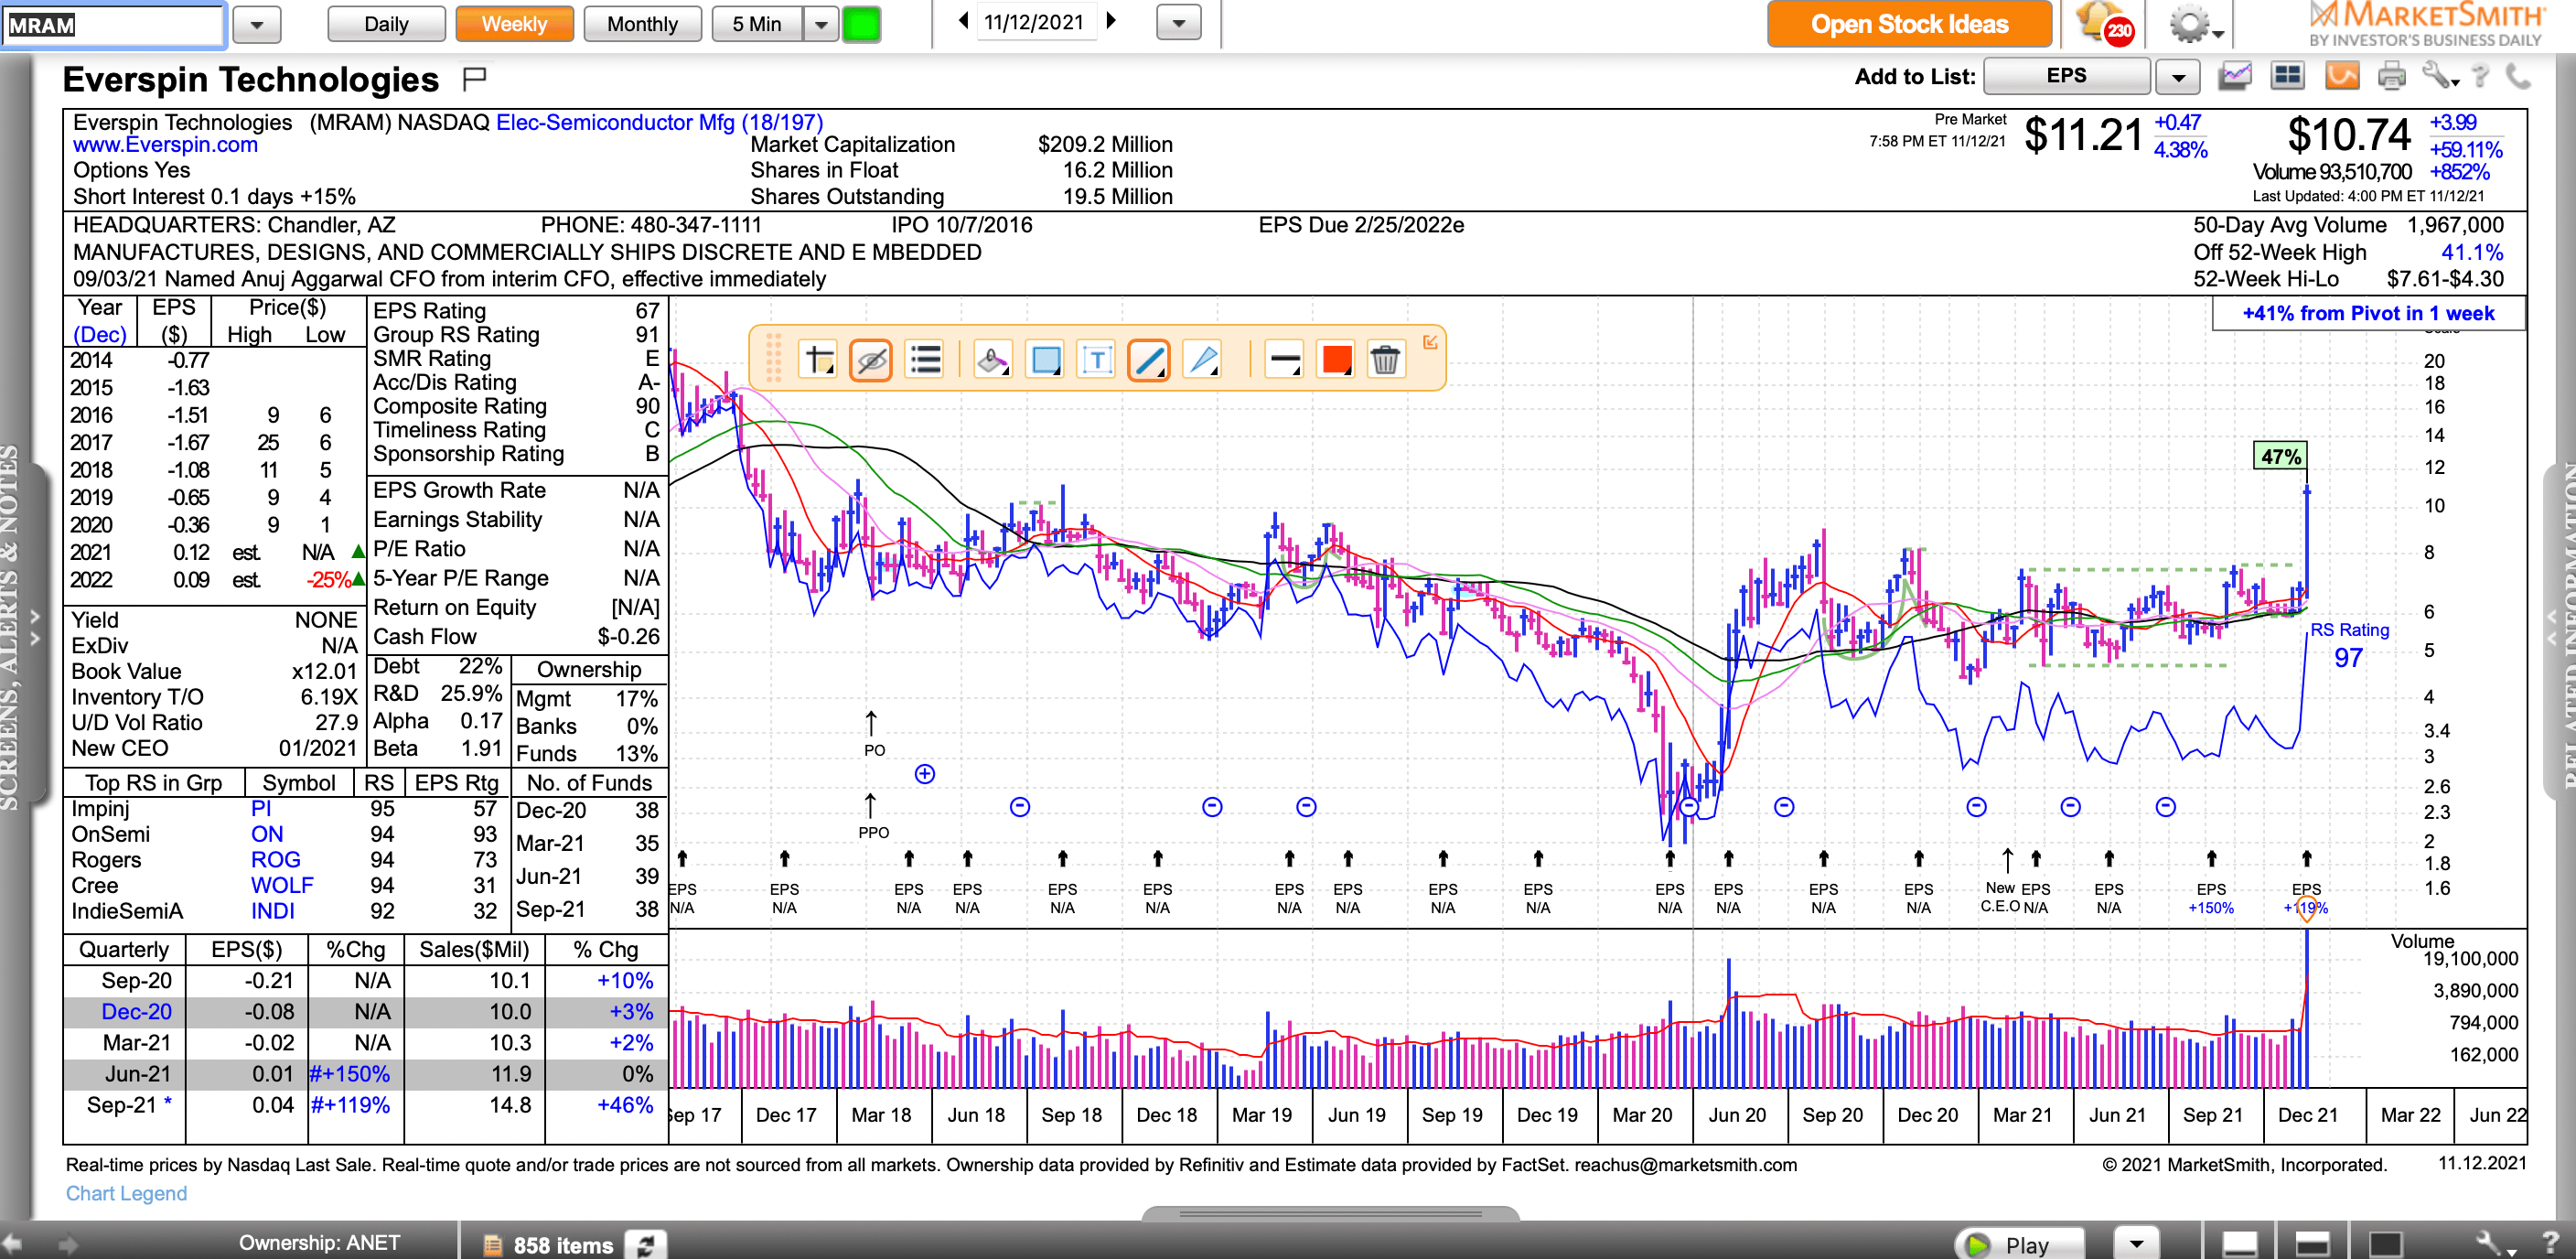
Task: Delete annotations with the trash icon
Action: pos(1384,360)
